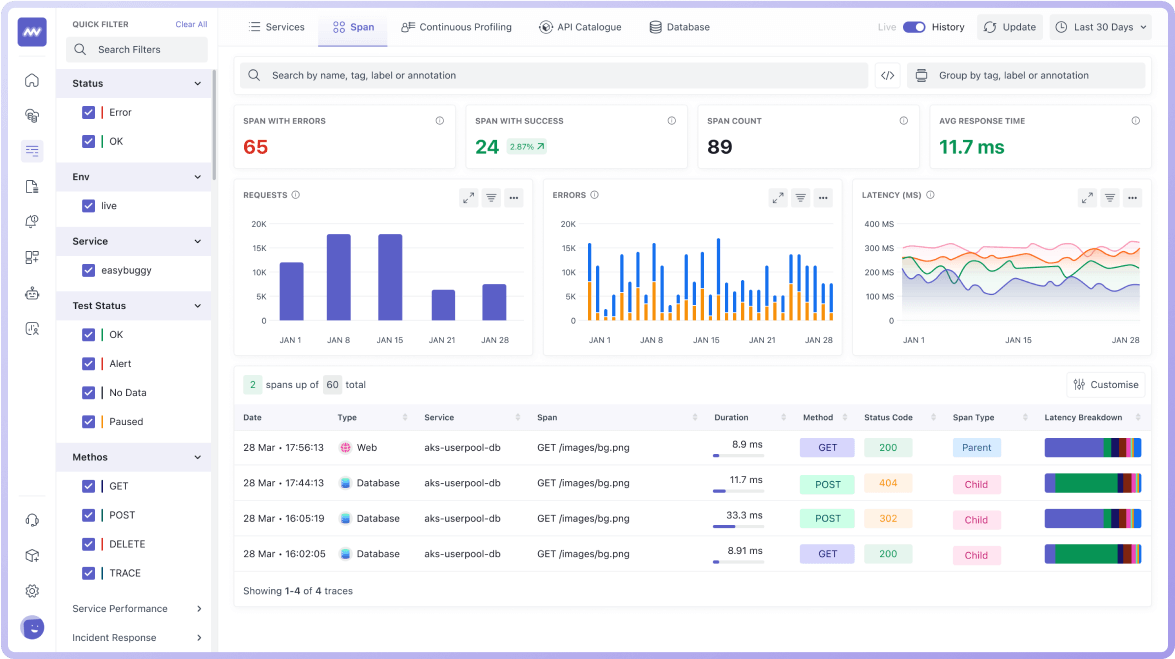Click the Settings gear in the left sidebar
Image resolution: width=1175 pixels, height=659 pixels.
click(x=31, y=591)
